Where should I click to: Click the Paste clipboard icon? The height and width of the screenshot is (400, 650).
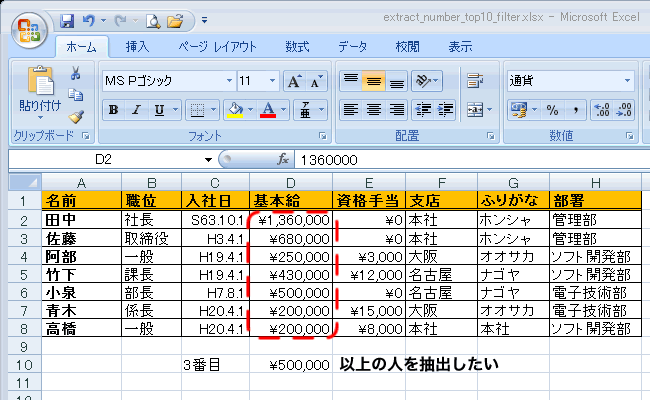click(40, 80)
